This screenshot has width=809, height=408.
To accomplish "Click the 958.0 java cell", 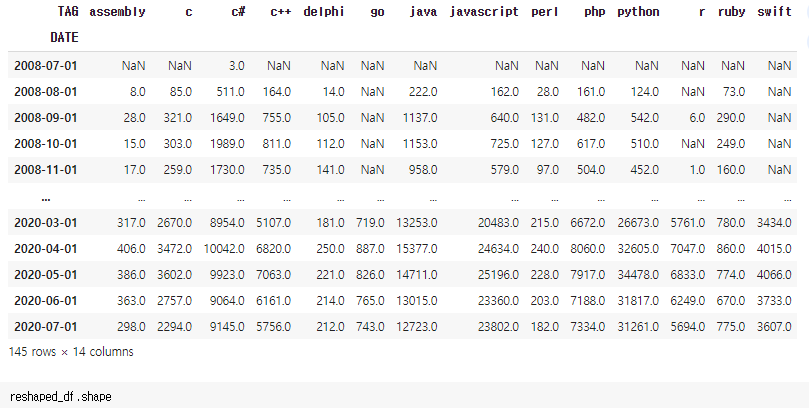I will [x=423, y=170].
